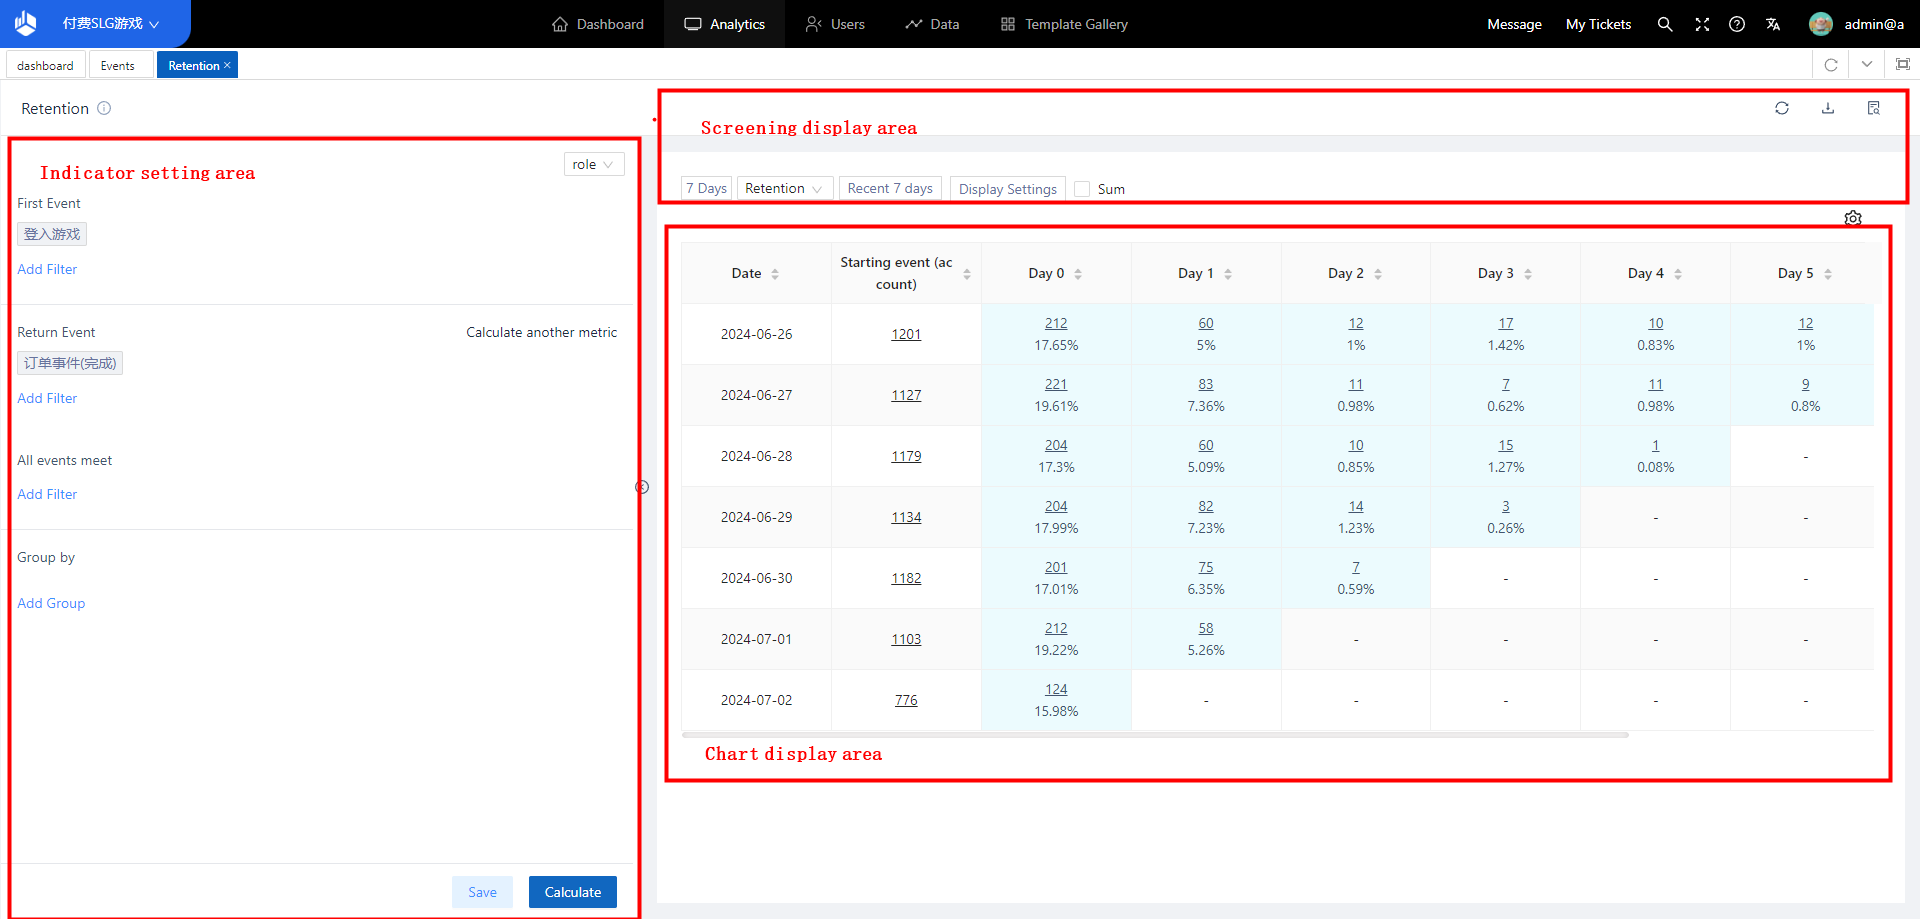Image resolution: width=1920 pixels, height=919 pixels.
Task: Sort the table by Date column
Action: (775, 274)
